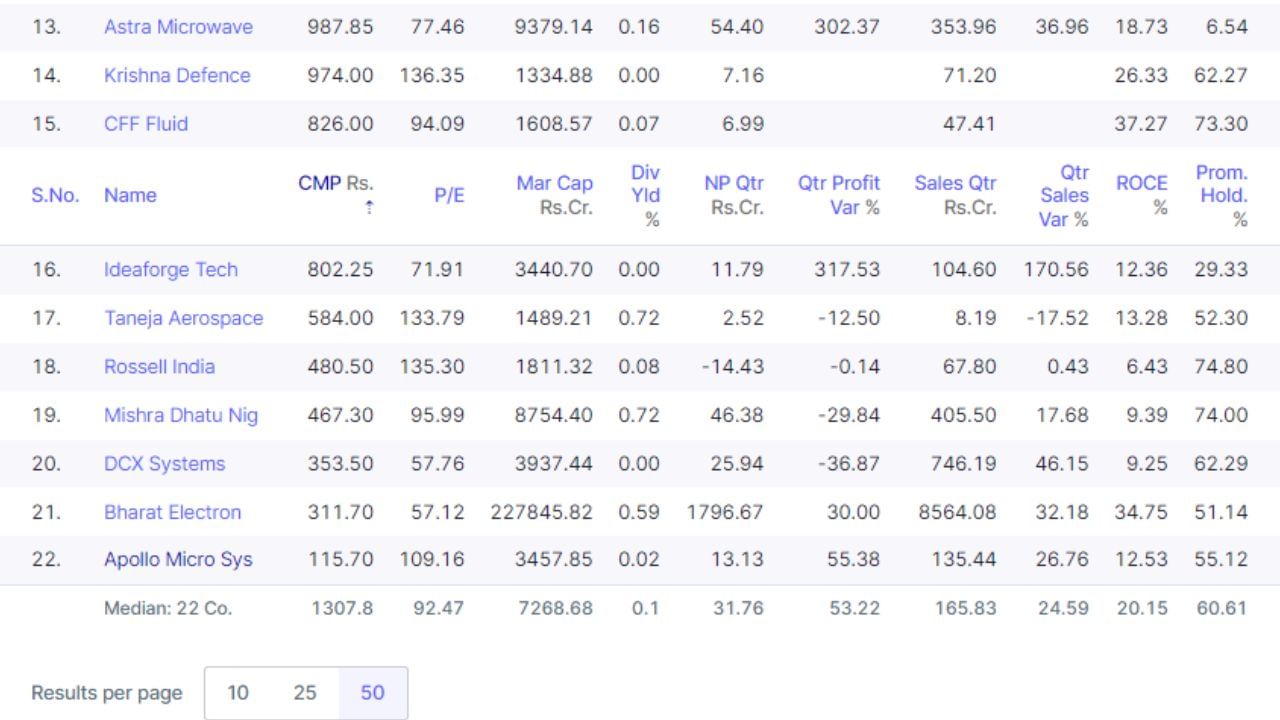Open Taneja Aerospace company link
The image size is (1280, 720).
coord(184,319)
